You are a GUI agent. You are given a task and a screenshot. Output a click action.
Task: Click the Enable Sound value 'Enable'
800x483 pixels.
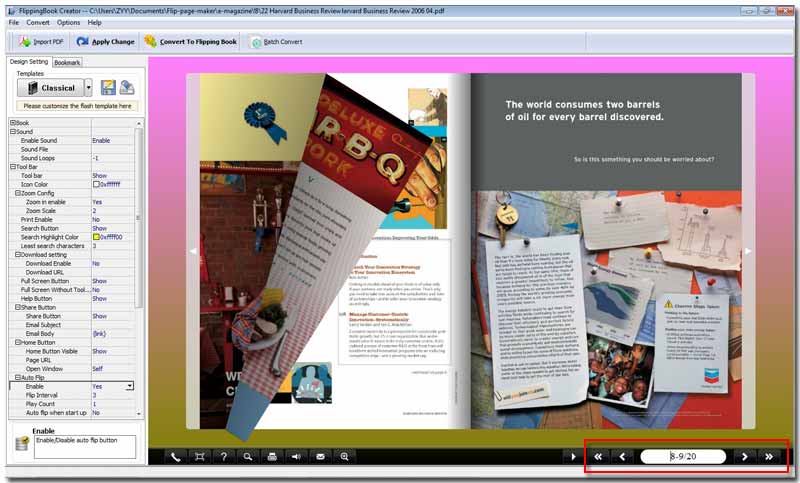click(101, 140)
